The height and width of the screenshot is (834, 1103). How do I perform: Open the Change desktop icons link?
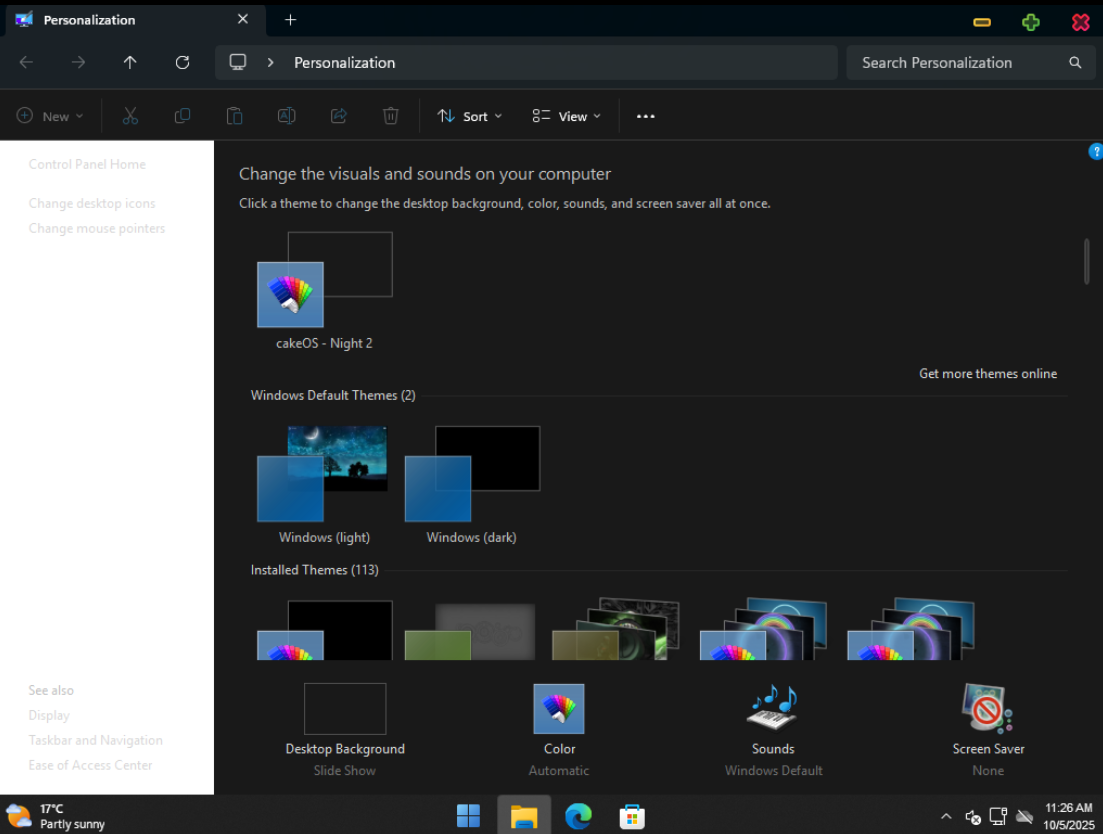pyautogui.click(x=92, y=203)
